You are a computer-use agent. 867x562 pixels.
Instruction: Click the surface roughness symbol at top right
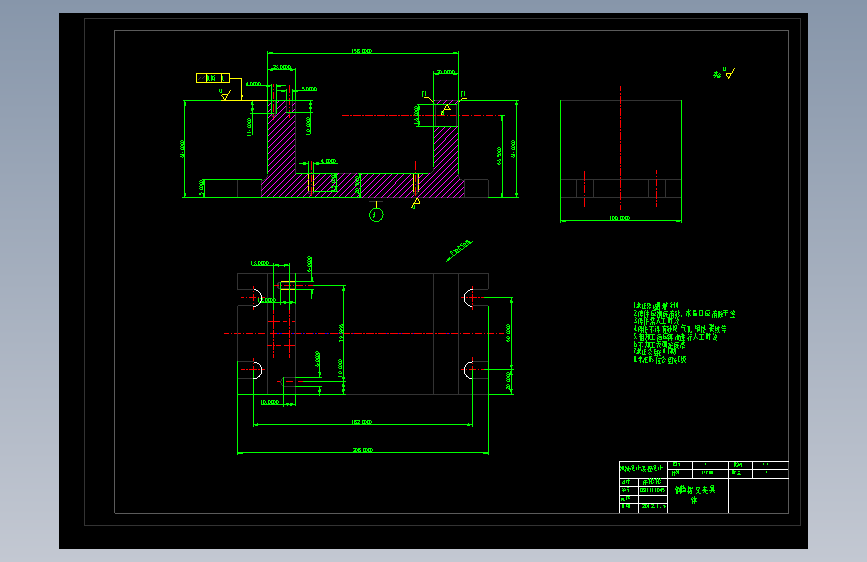click(x=724, y=73)
